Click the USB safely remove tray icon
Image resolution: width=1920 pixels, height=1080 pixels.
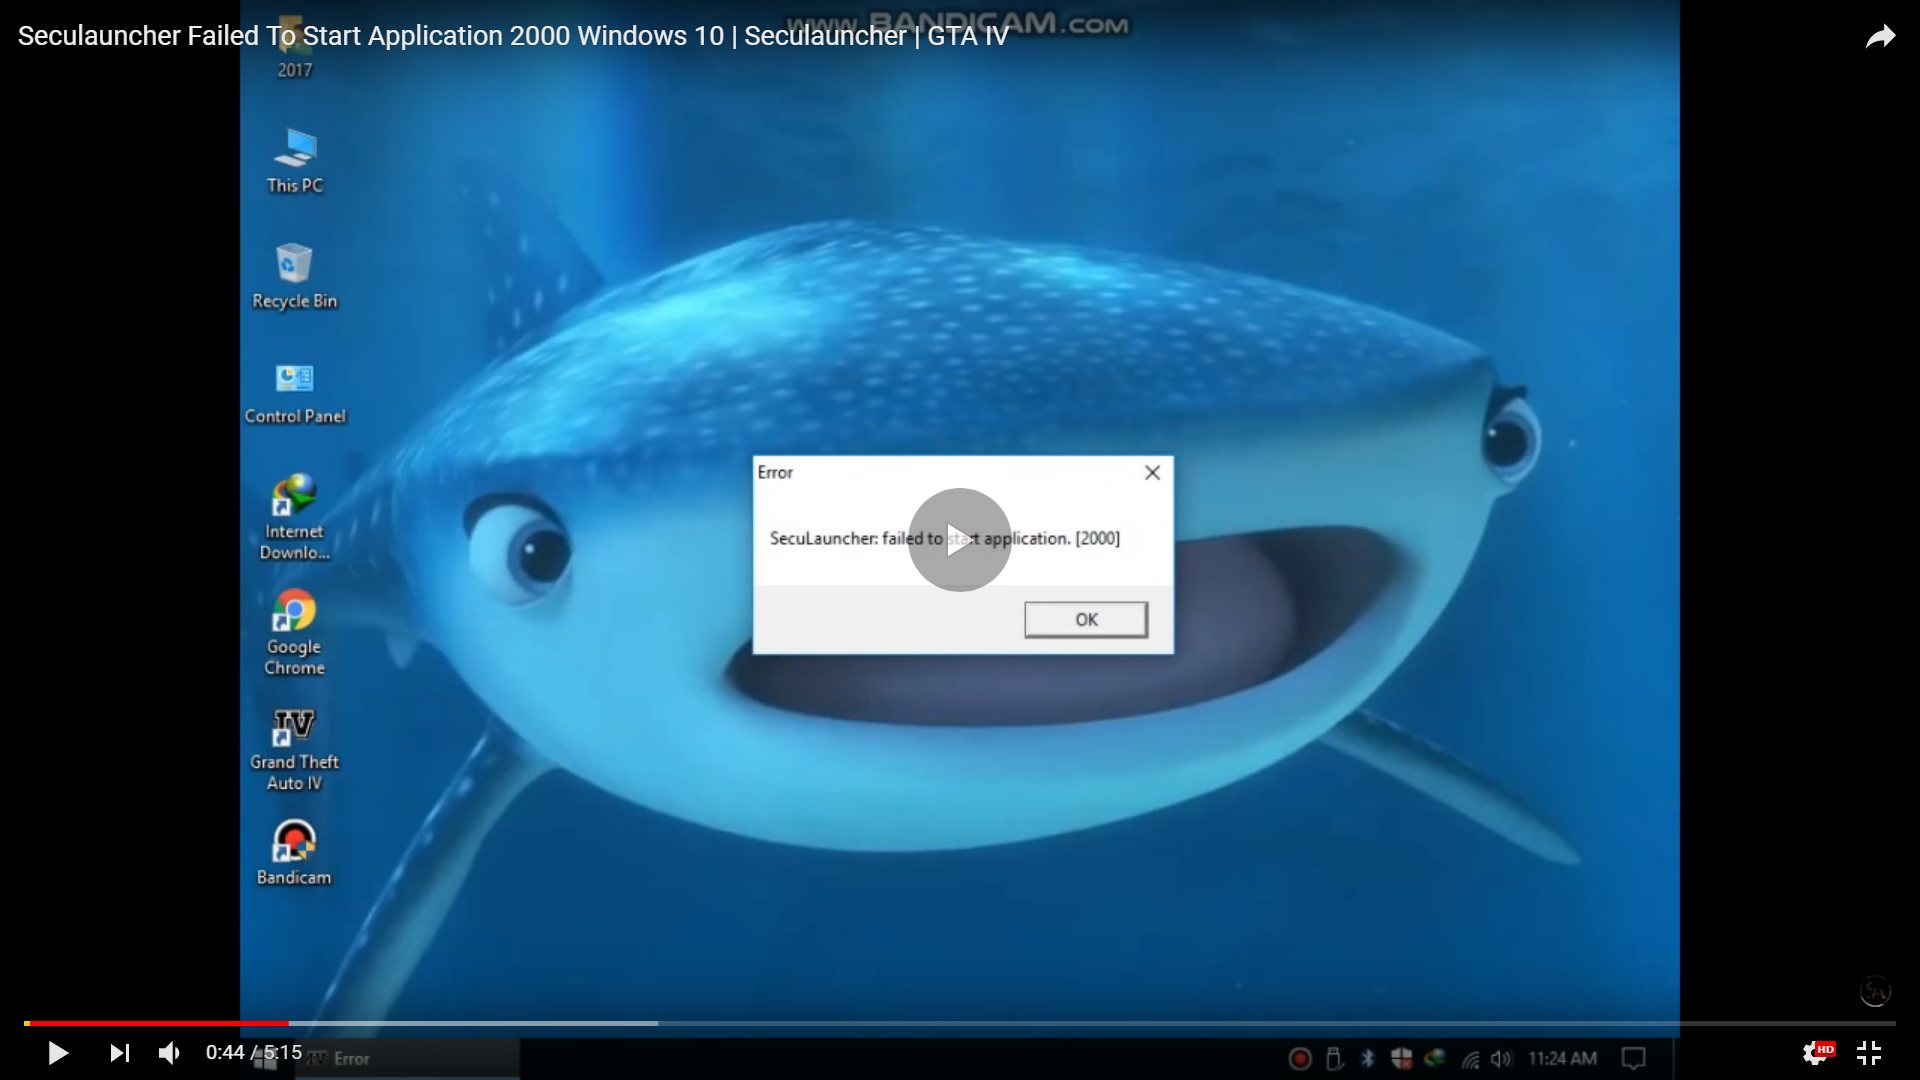click(1334, 1058)
